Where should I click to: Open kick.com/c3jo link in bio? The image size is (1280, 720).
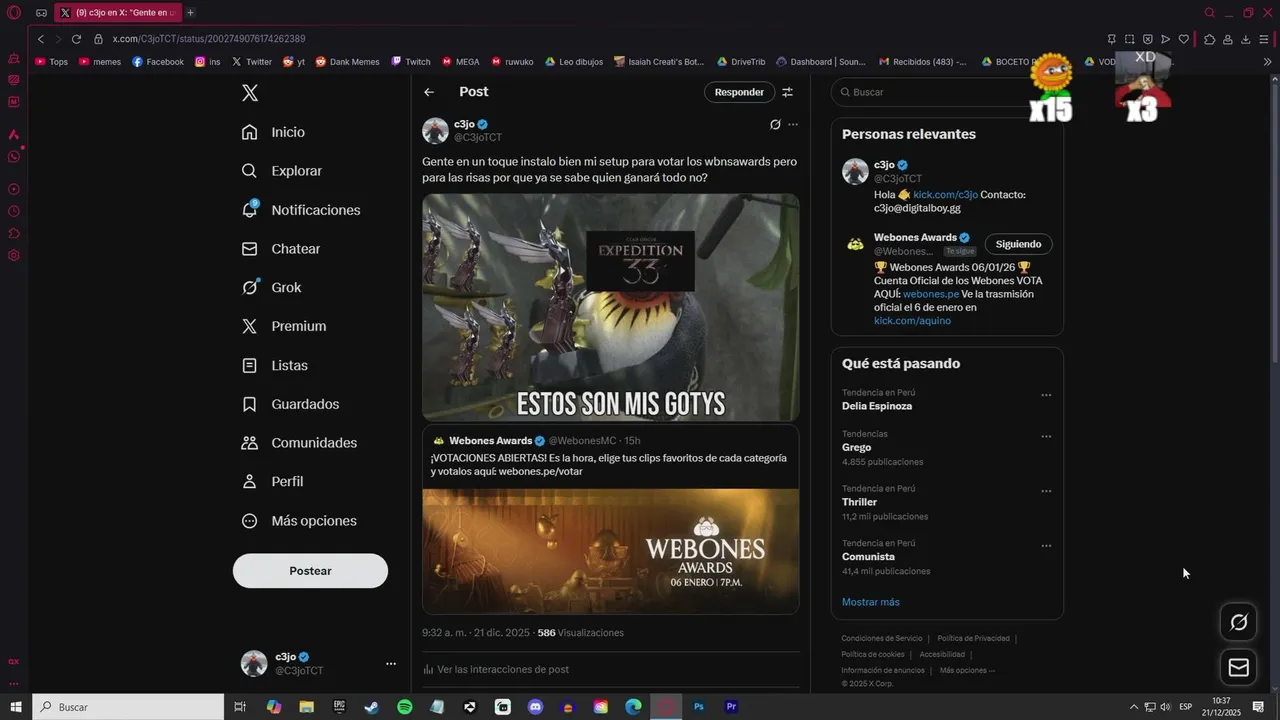[x=945, y=195]
